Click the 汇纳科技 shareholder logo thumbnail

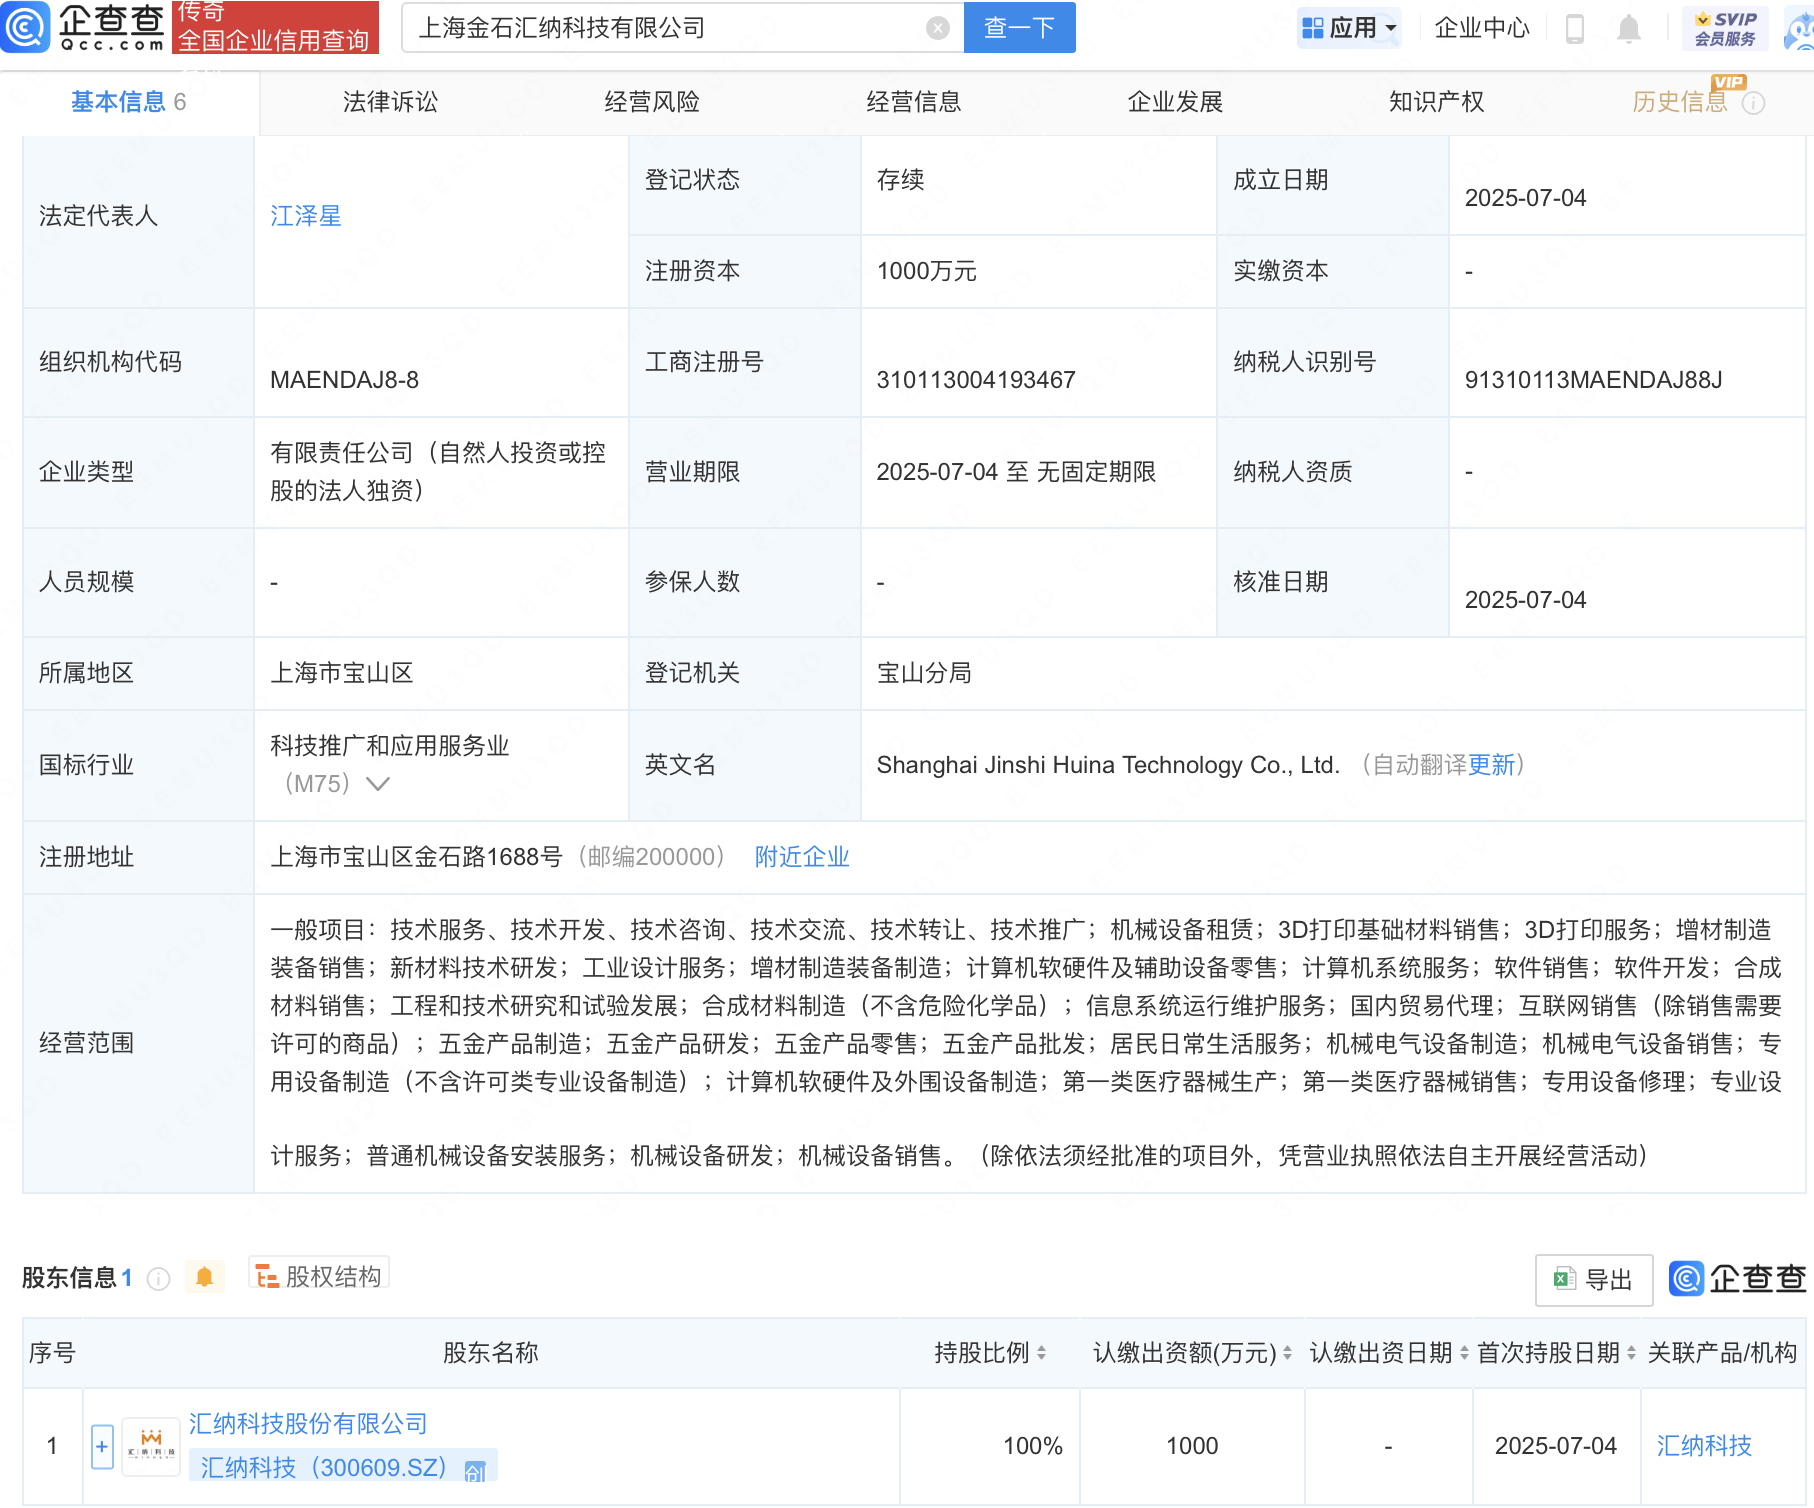[x=151, y=1446]
